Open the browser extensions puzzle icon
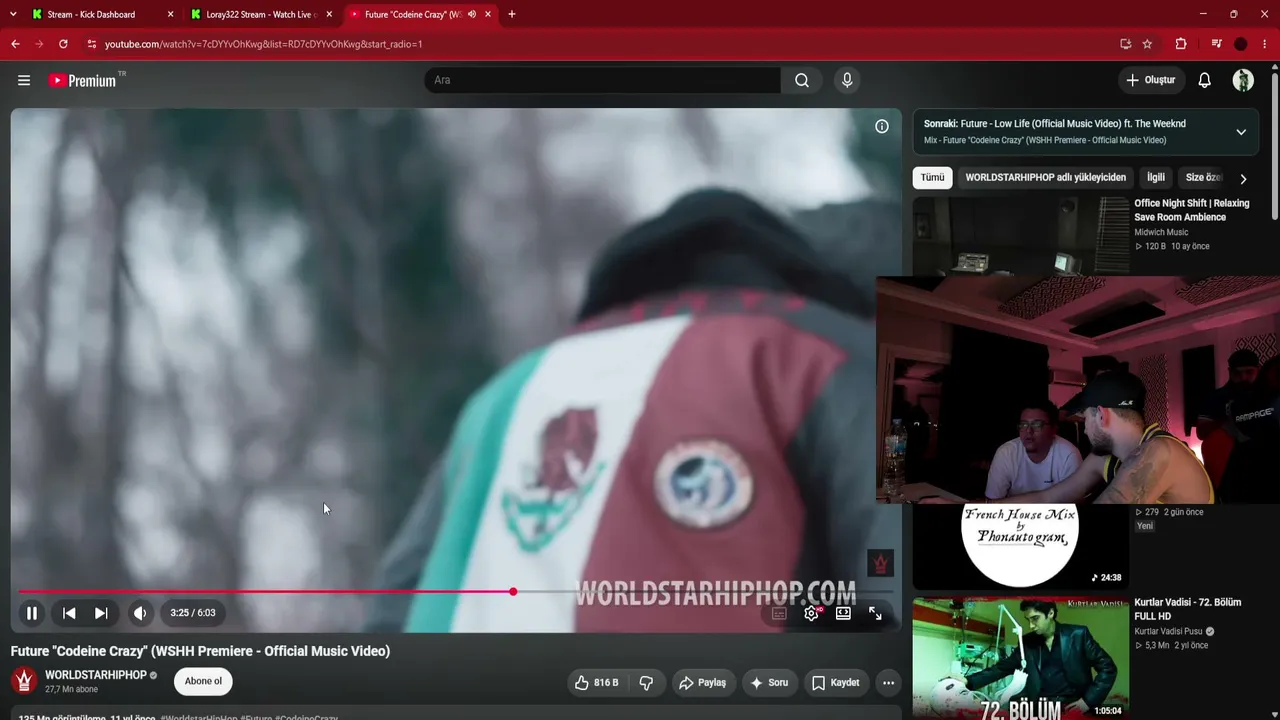The height and width of the screenshot is (720, 1280). click(x=1181, y=44)
